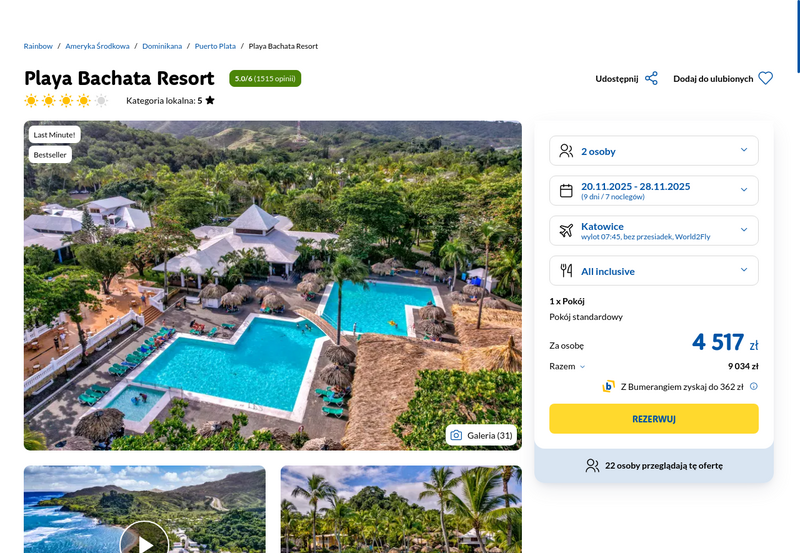The width and height of the screenshot is (800, 553).
Task: Play the video on coastline thumbnail
Action: point(144,539)
